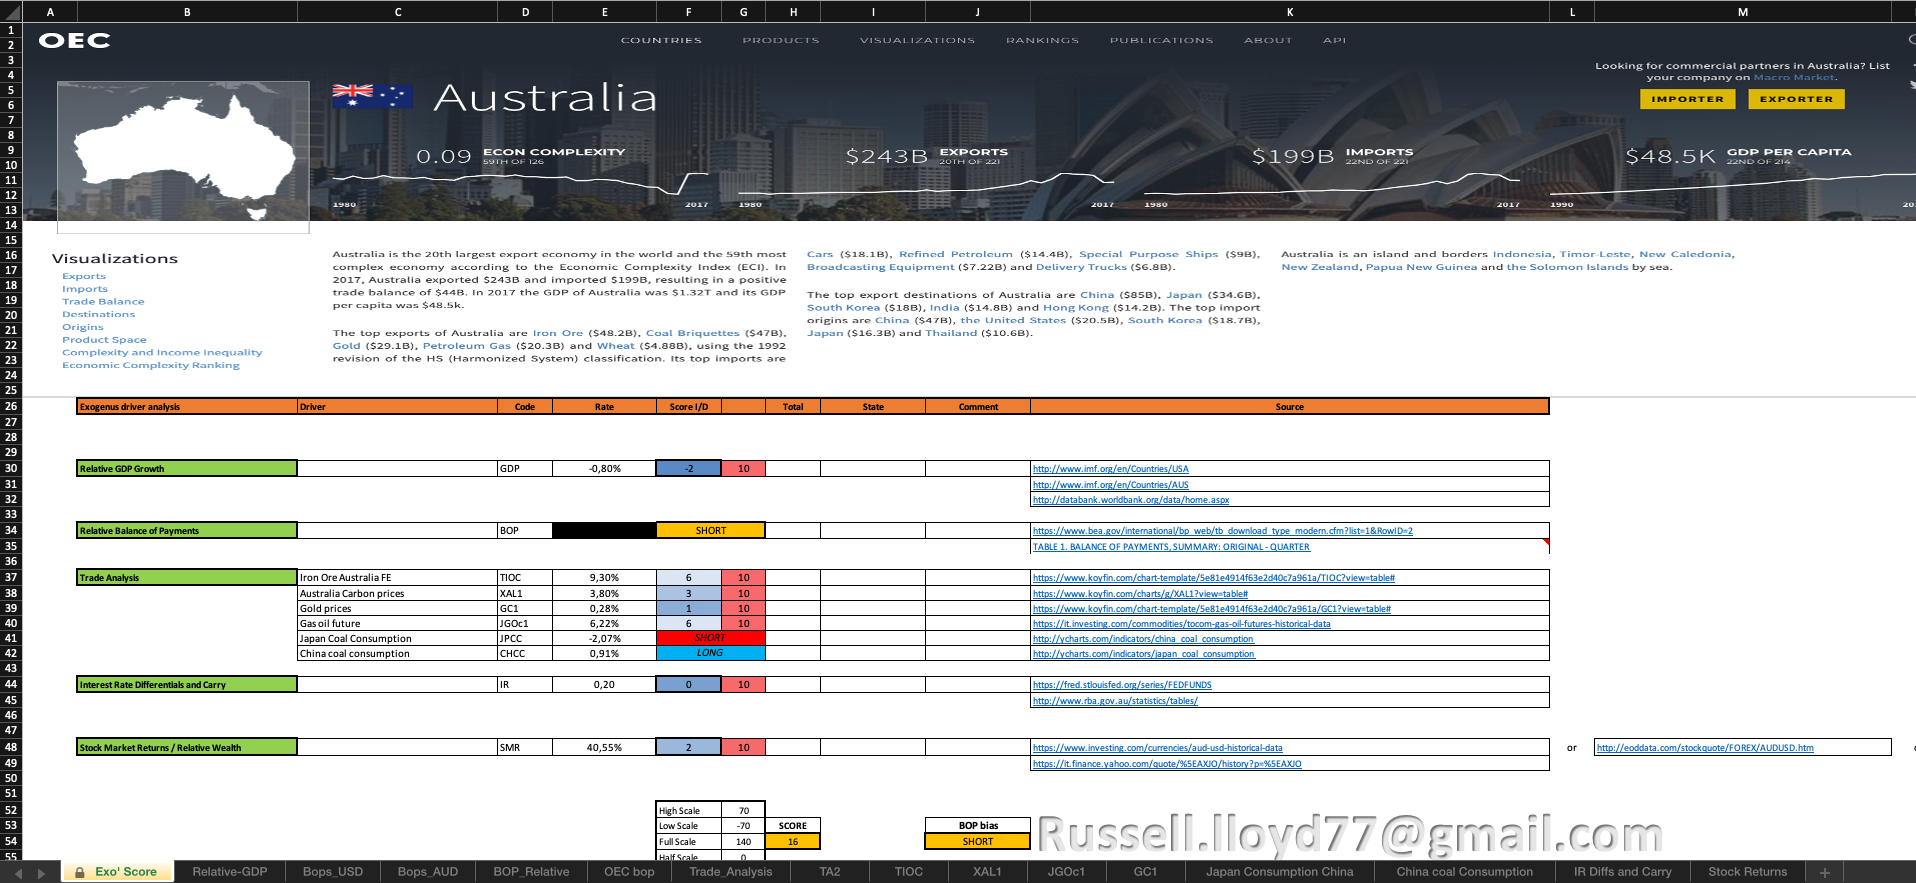Open the ycharts japan_coal_consumption link
1916x883 pixels.
point(1143,654)
